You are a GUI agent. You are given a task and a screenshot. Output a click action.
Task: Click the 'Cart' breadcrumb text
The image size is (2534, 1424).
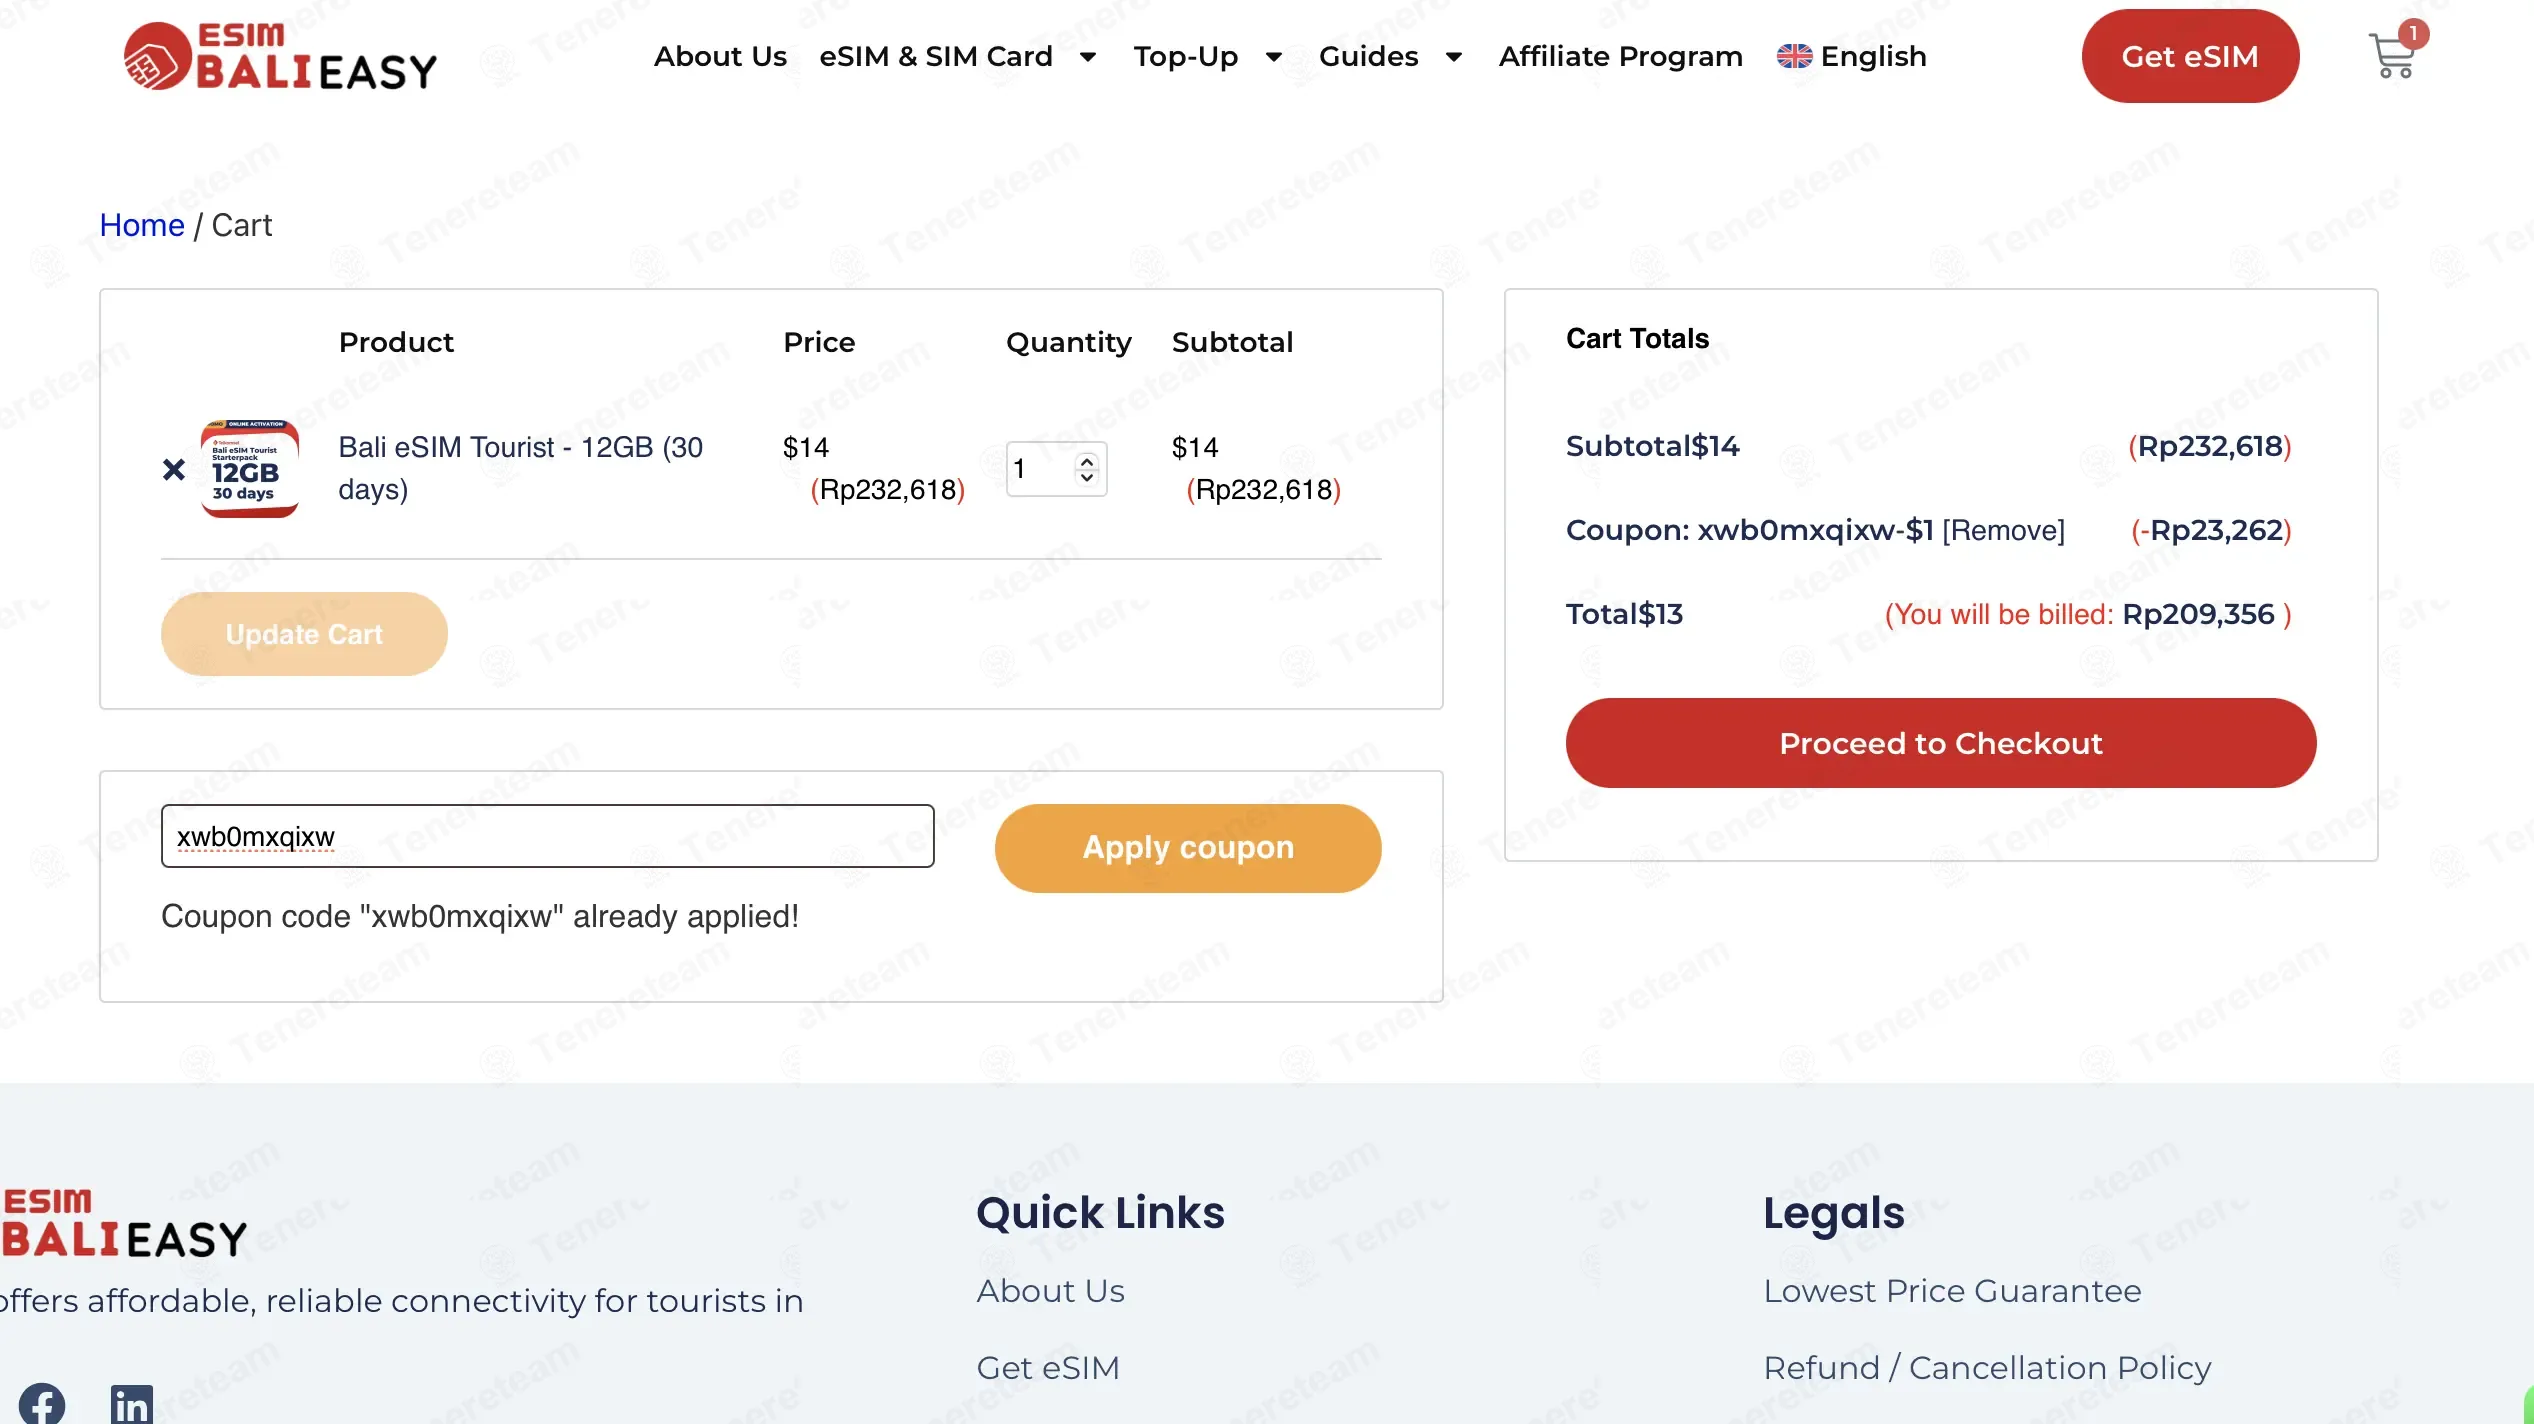pyautogui.click(x=242, y=225)
